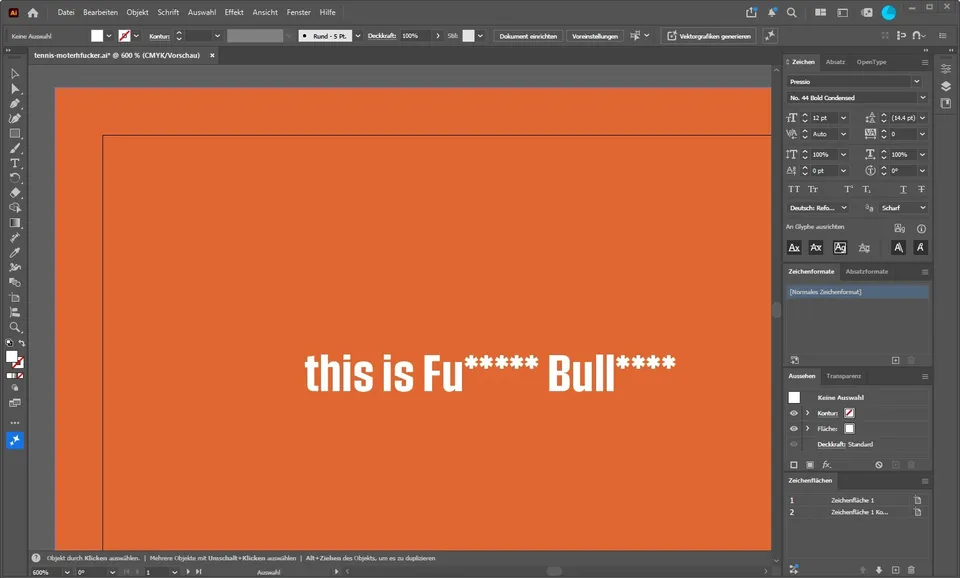Open the 600% zoom level dropdown
Viewport: 960px width, 578px height.
(x=66, y=572)
